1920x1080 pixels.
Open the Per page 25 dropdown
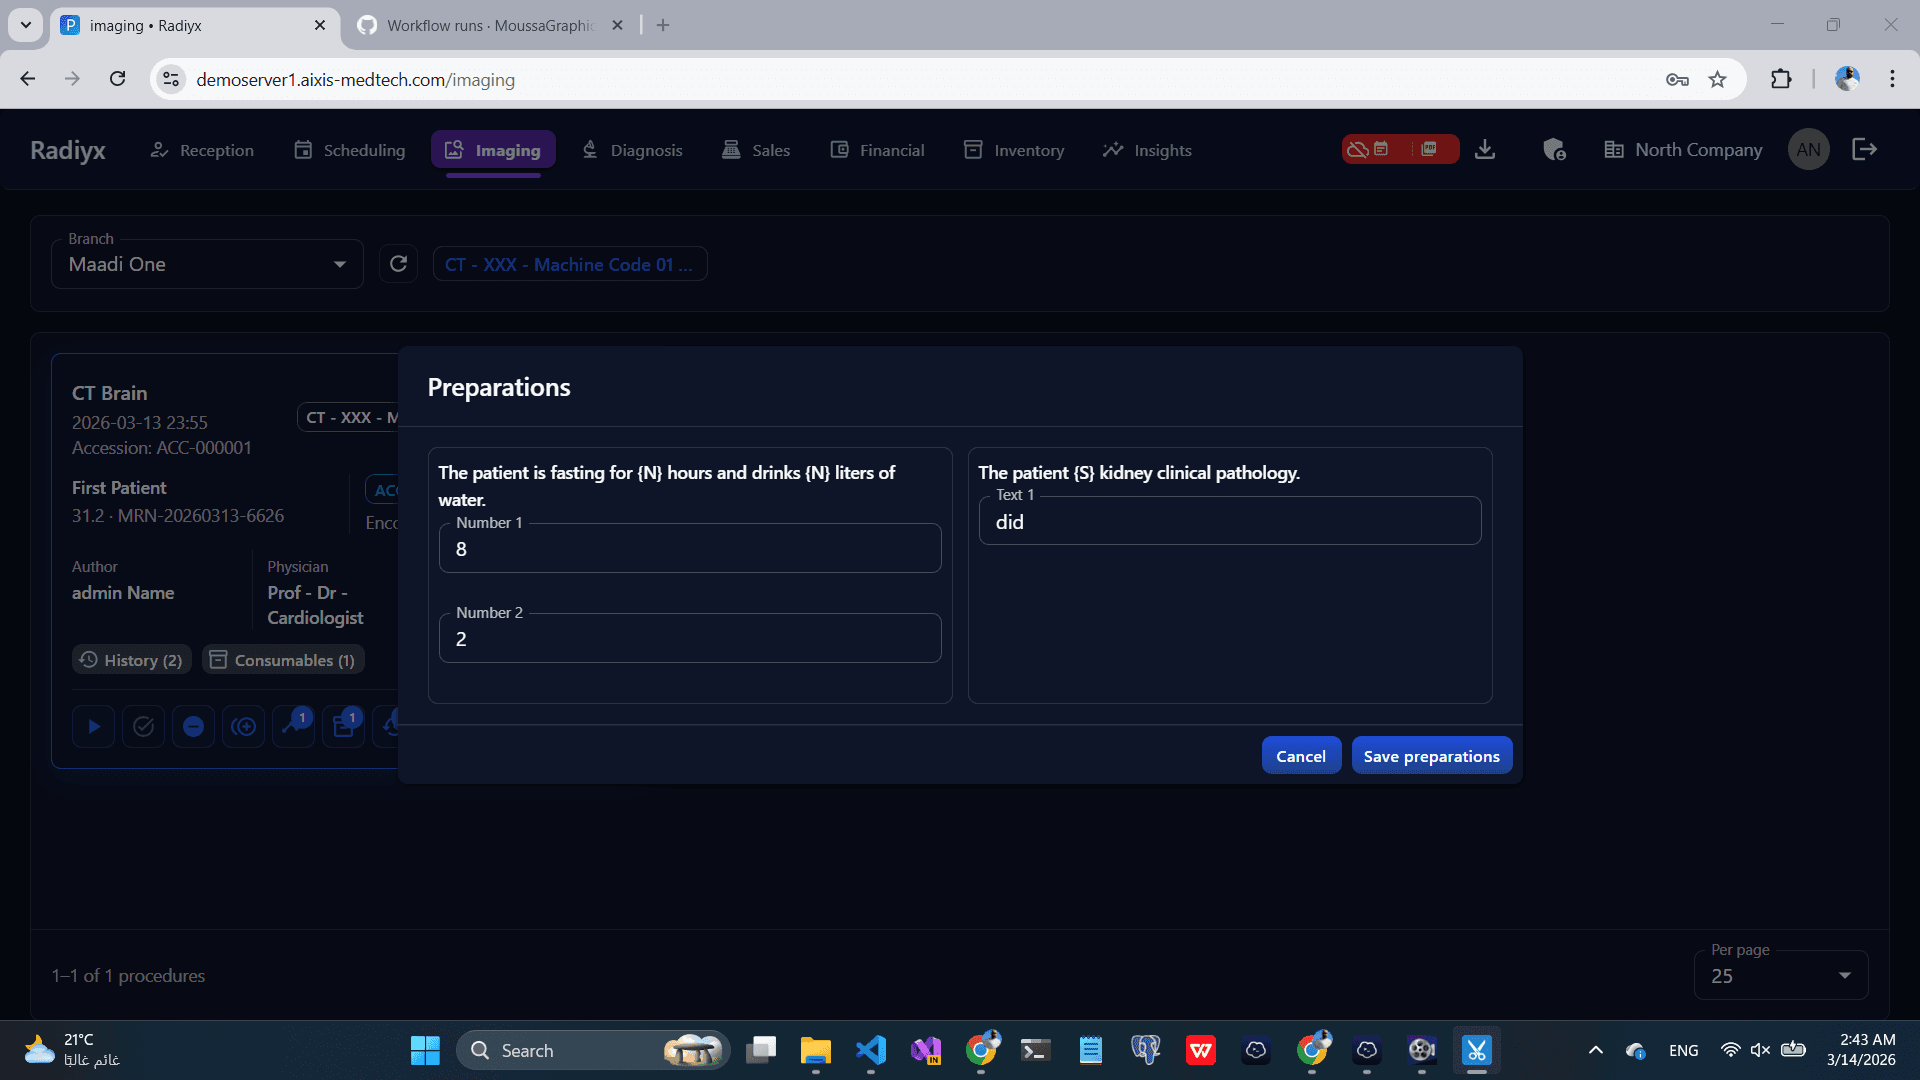1781,975
